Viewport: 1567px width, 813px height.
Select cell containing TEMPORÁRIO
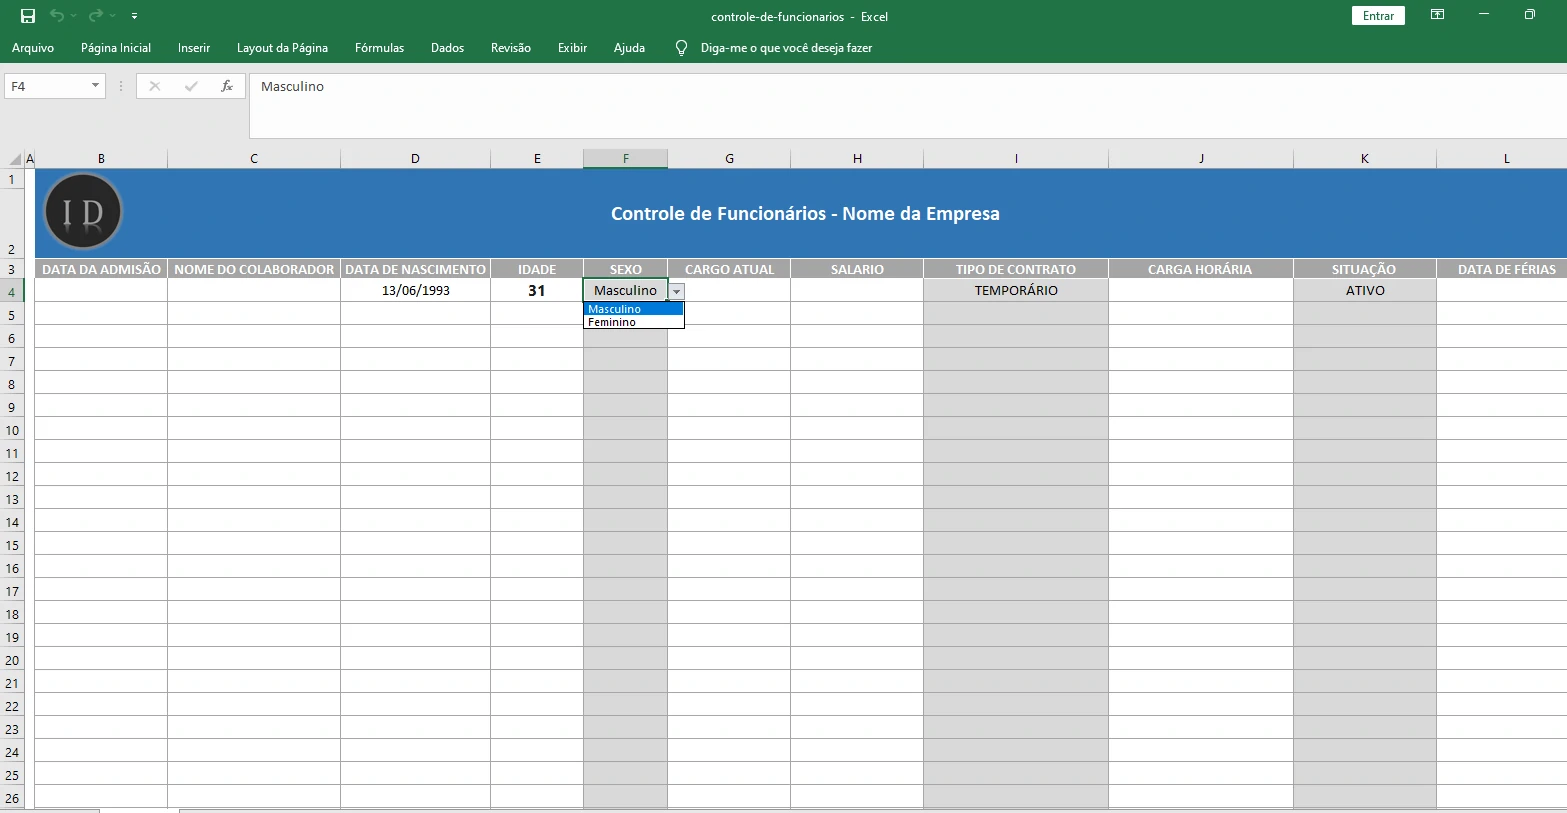tap(1015, 290)
